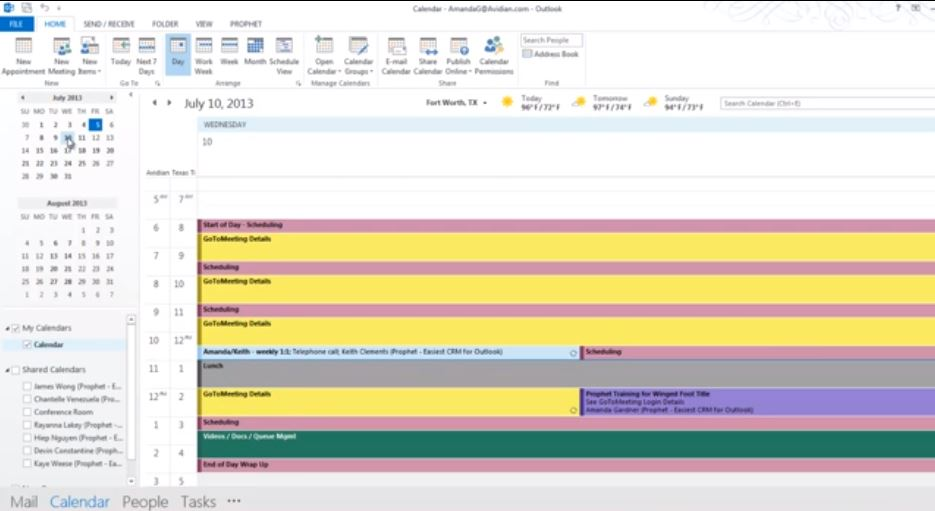Switch to Work Week view
The image size is (935, 511).
[203, 55]
